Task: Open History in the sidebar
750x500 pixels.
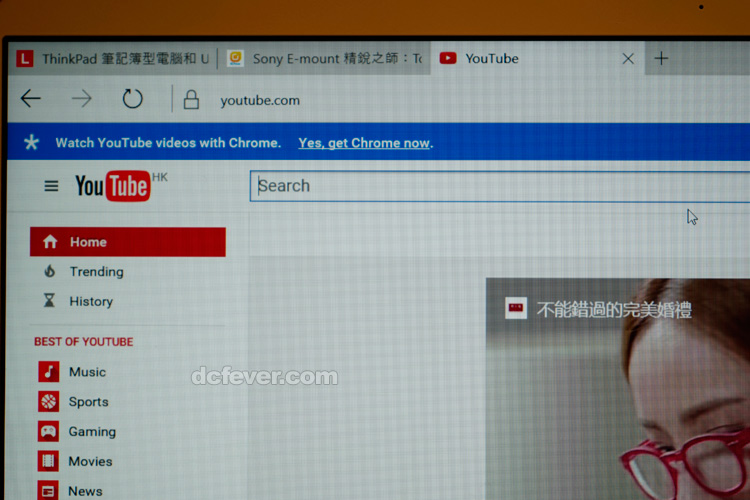Action: pyautogui.click(x=91, y=301)
